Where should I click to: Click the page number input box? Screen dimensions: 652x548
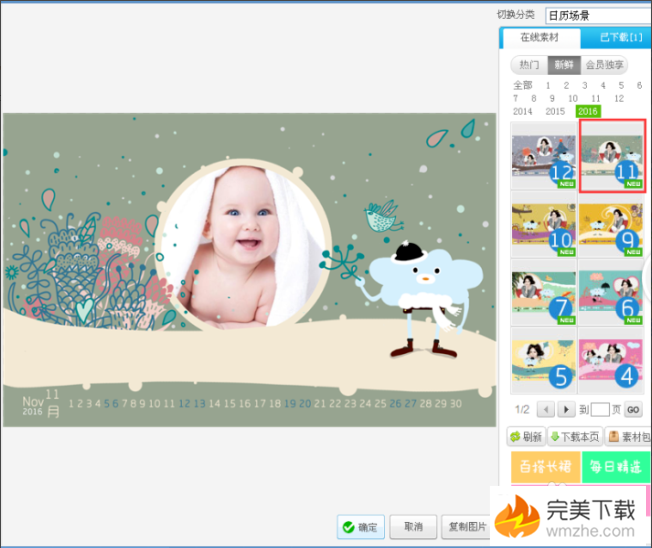[x=600, y=410]
